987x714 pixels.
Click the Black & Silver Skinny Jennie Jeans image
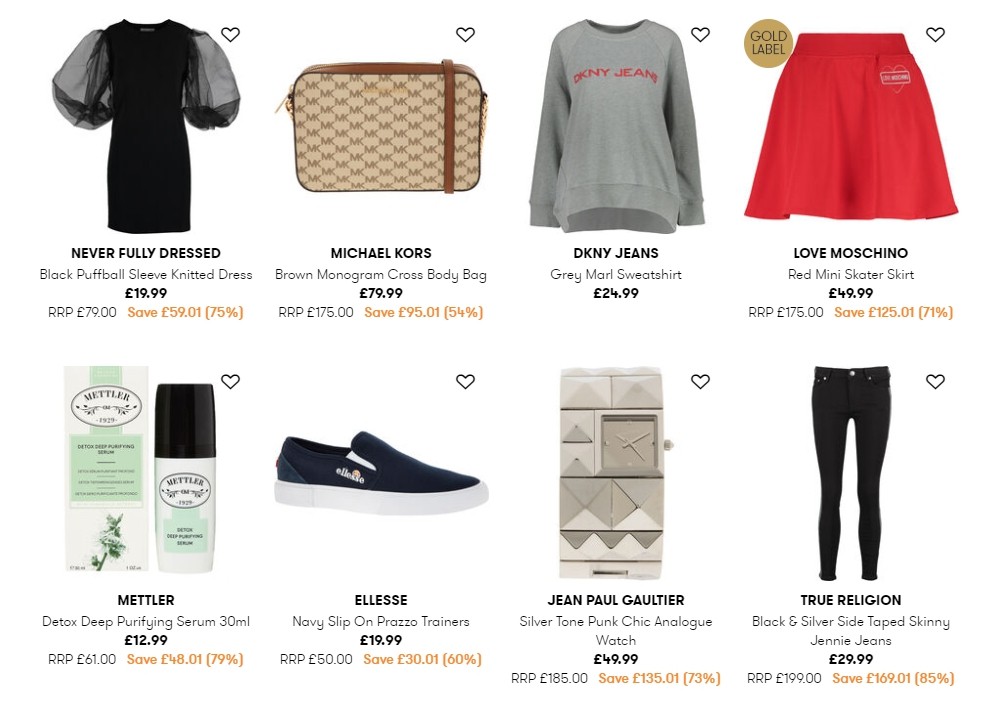click(851, 480)
